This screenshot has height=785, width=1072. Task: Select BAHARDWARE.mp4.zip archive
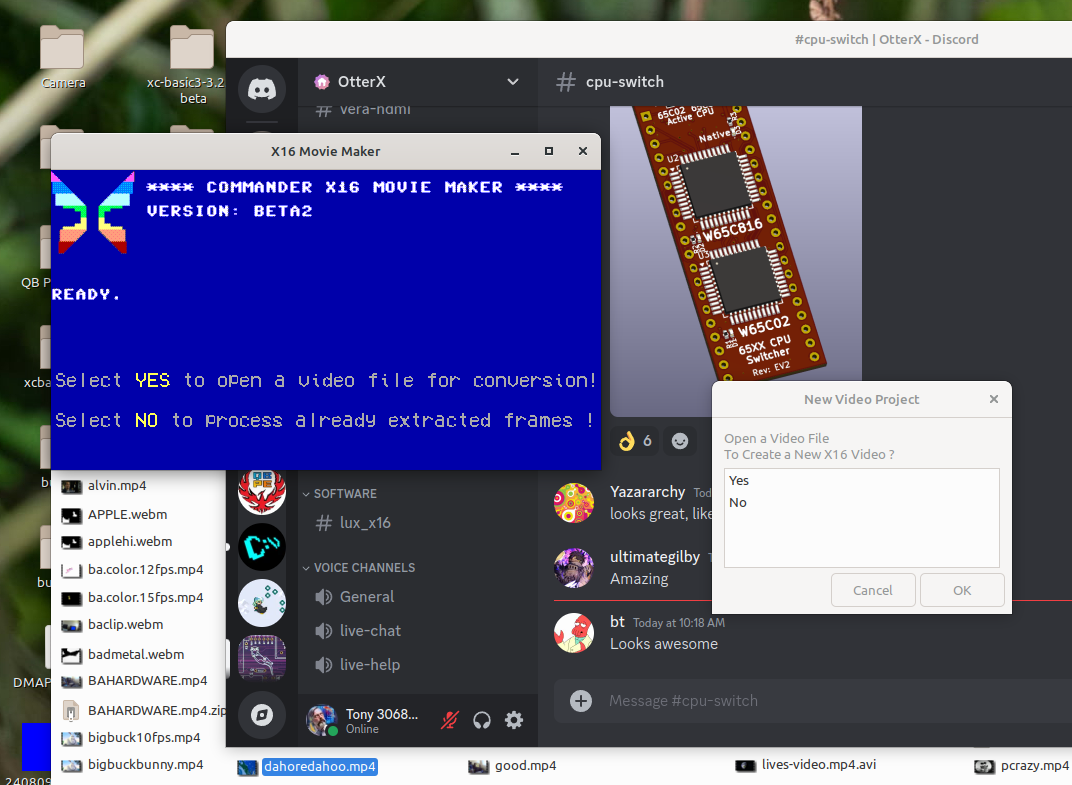[143, 710]
